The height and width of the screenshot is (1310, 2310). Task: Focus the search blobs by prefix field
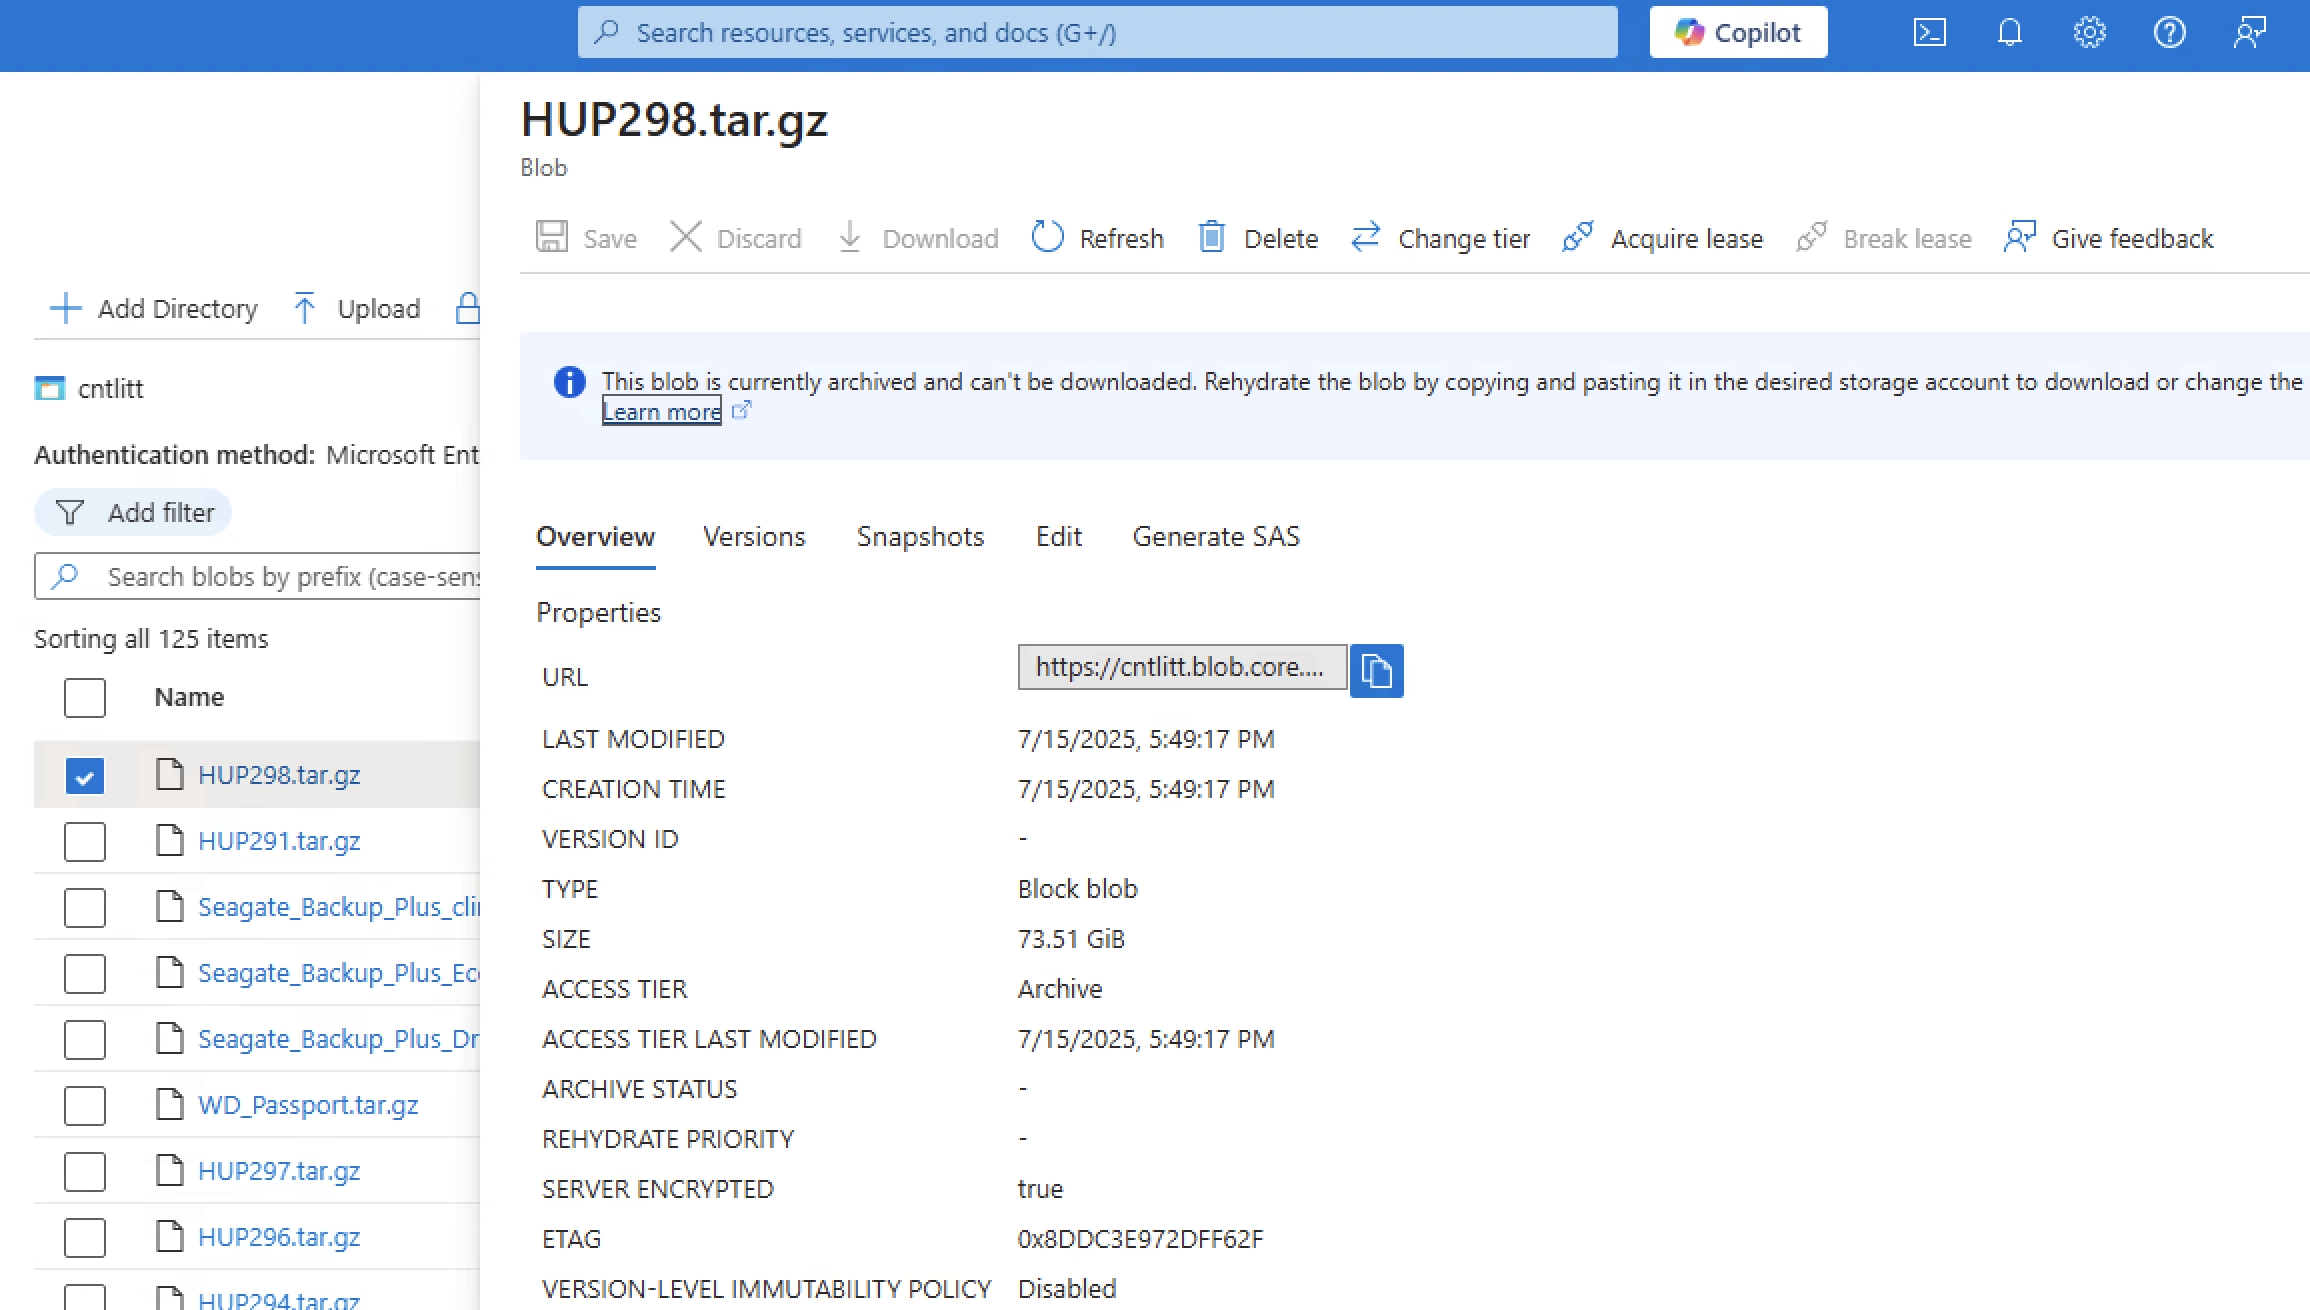tap(258, 576)
